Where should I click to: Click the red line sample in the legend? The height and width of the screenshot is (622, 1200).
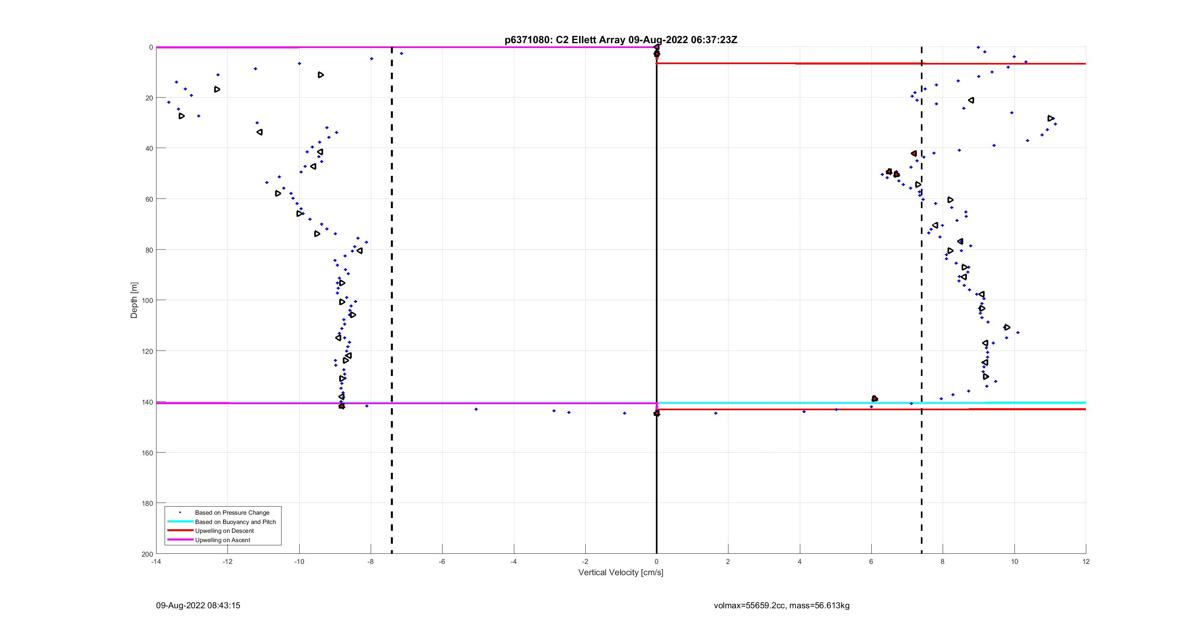tap(179, 531)
